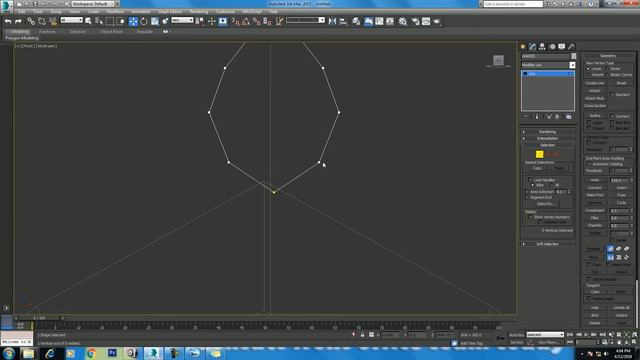640x360 pixels.
Task: Activate the Select and Scale tool
Action: click(x=155, y=21)
